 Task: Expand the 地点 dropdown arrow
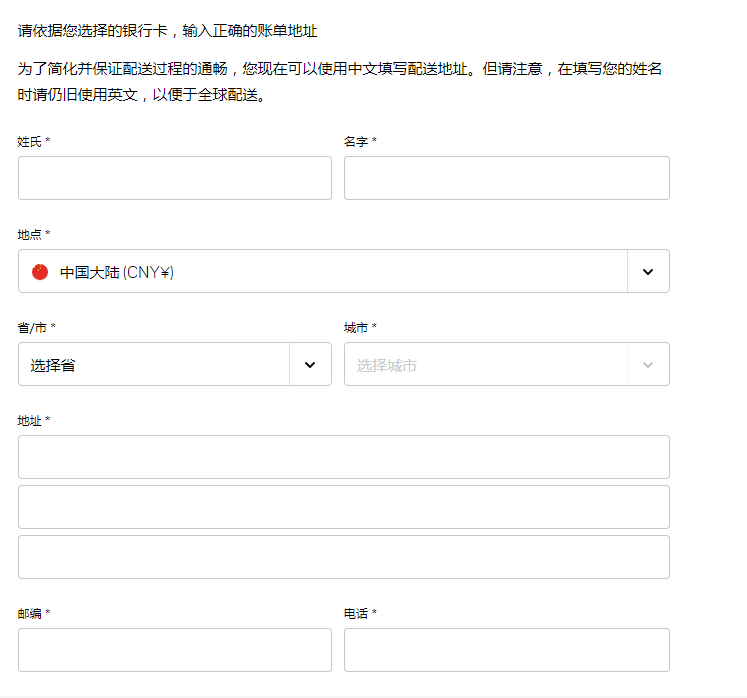pyautogui.click(x=648, y=272)
